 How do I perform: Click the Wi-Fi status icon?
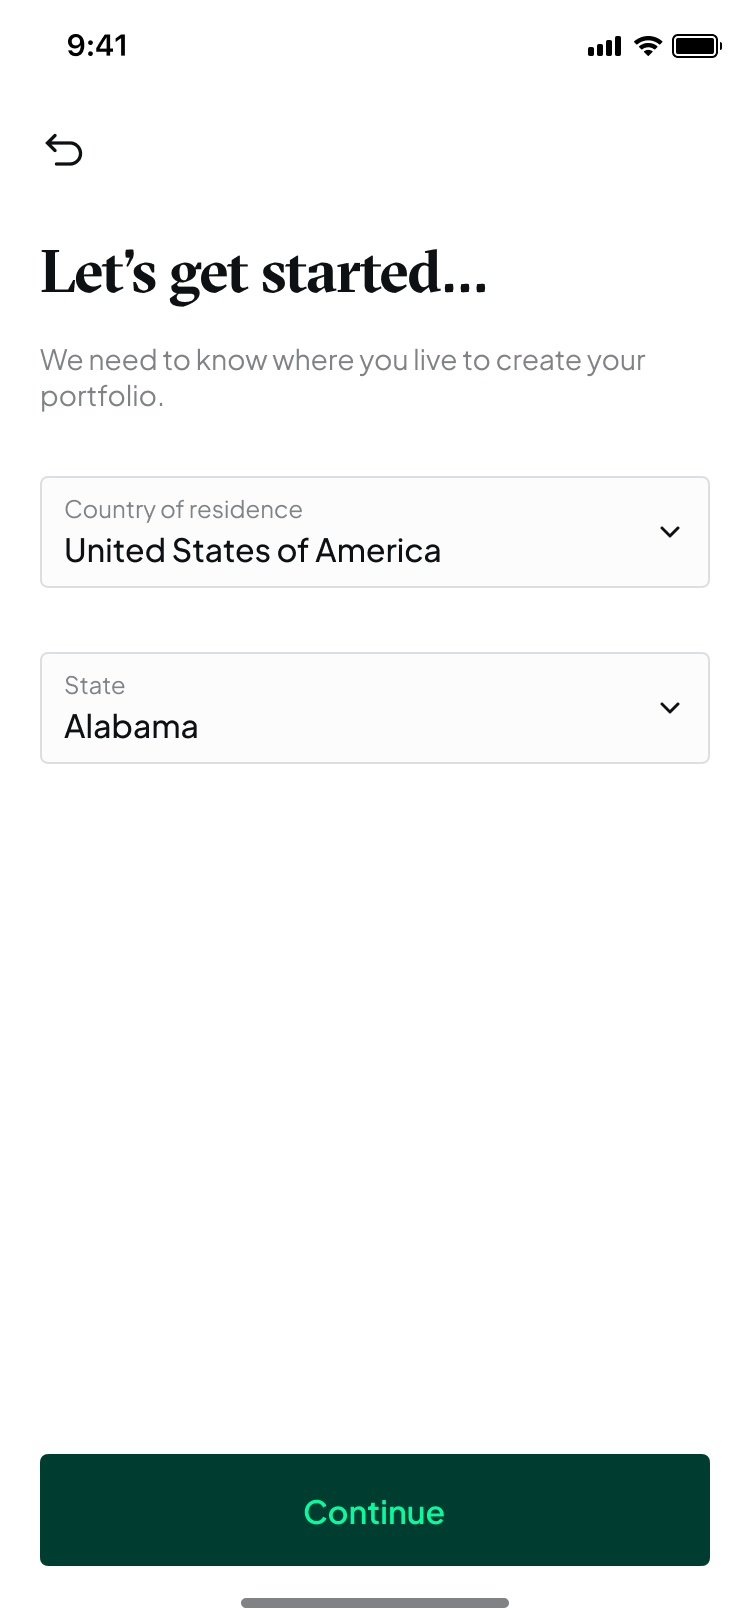click(x=648, y=45)
